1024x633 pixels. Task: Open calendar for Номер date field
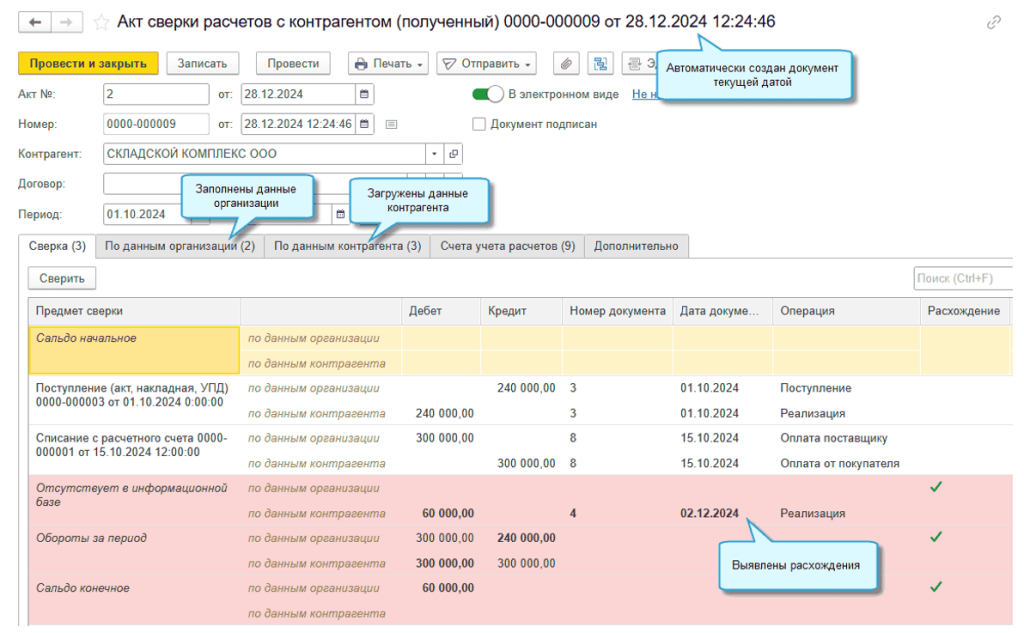click(x=364, y=124)
